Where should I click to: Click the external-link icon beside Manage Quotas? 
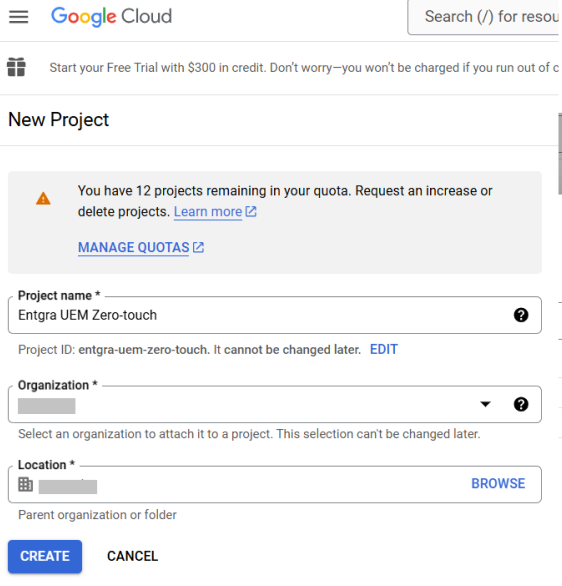pyautogui.click(x=198, y=247)
